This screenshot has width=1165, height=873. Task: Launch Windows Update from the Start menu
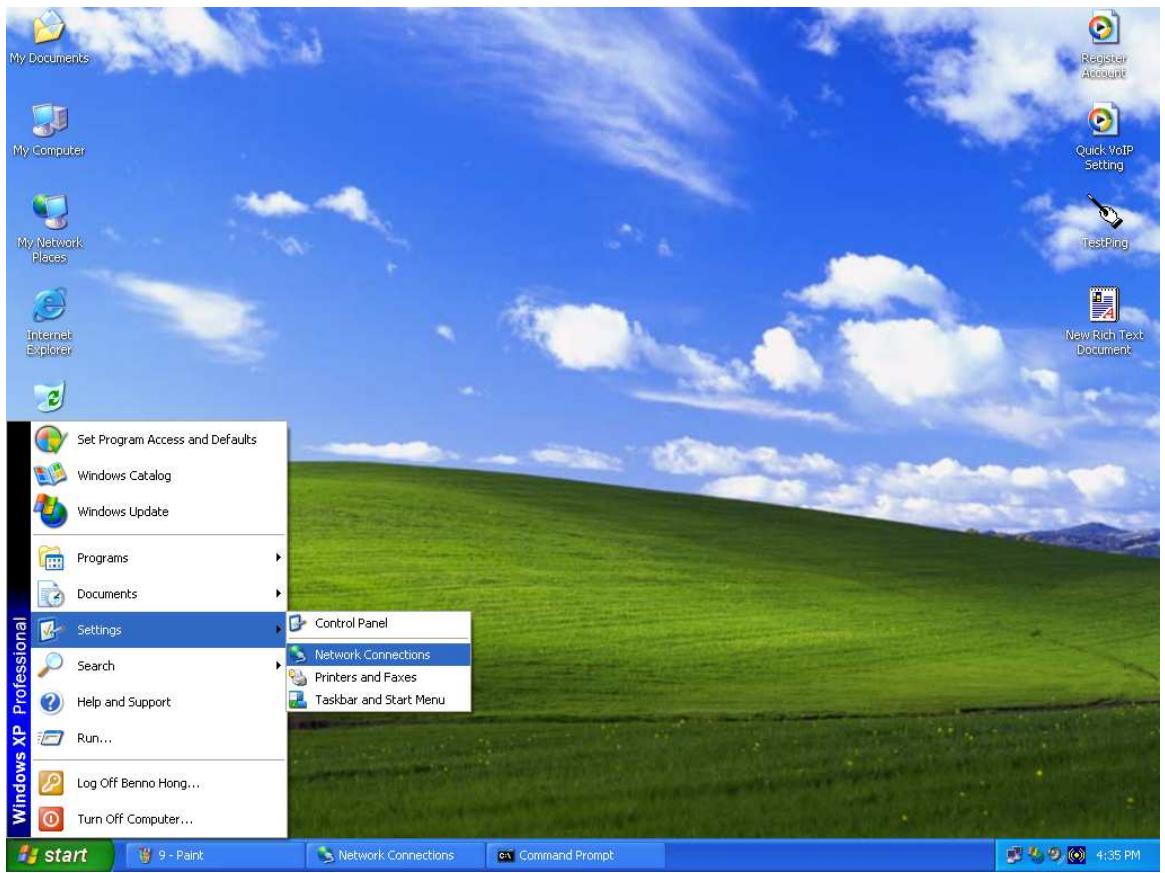pyautogui.click(x=158, y=511)
